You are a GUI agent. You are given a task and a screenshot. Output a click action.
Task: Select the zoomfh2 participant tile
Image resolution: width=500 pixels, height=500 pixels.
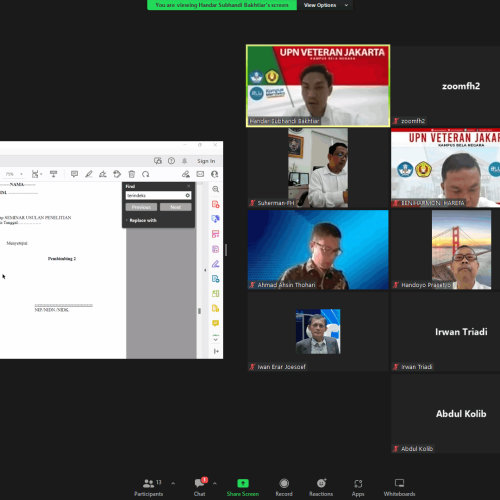[x=446, y=86]
